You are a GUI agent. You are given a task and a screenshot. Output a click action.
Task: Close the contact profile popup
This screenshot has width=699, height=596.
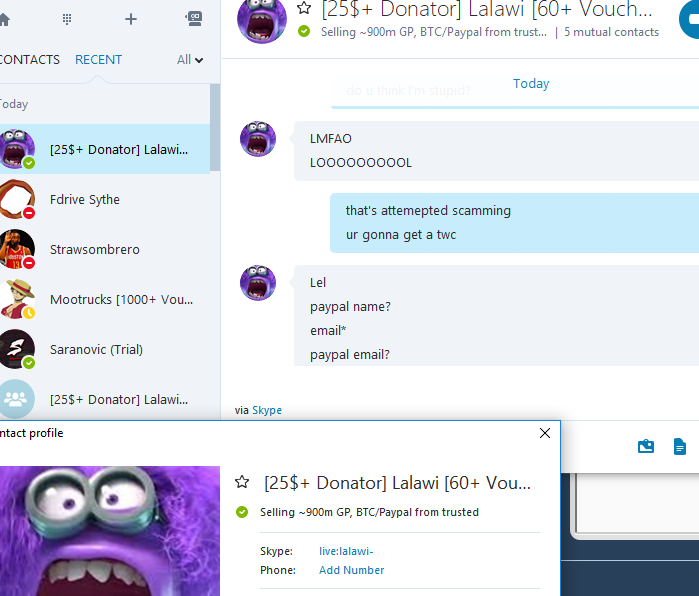pyautogui.click(x=544, y=433)
